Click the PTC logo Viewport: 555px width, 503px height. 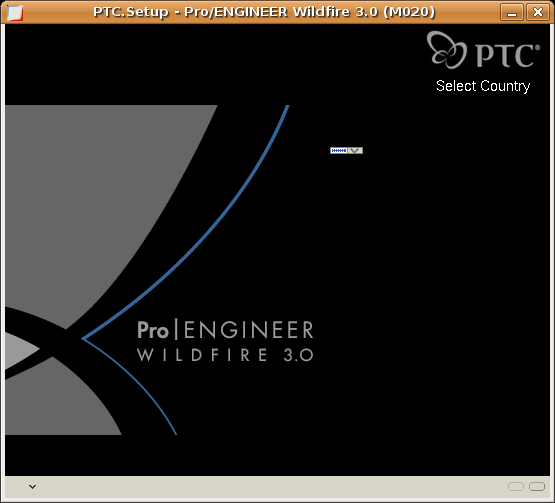pyautogui.click(x=484, y=50)
